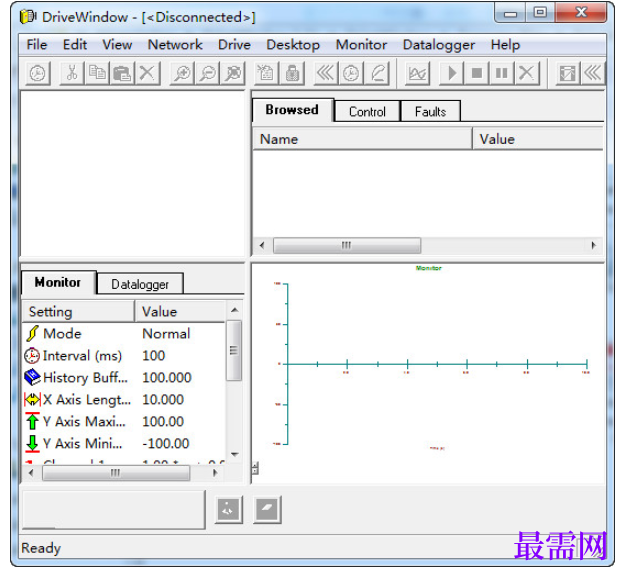This screenshot has height=577, width=626.
Task: Click the notepad icon left of the lock
Action: pos(265,73)
